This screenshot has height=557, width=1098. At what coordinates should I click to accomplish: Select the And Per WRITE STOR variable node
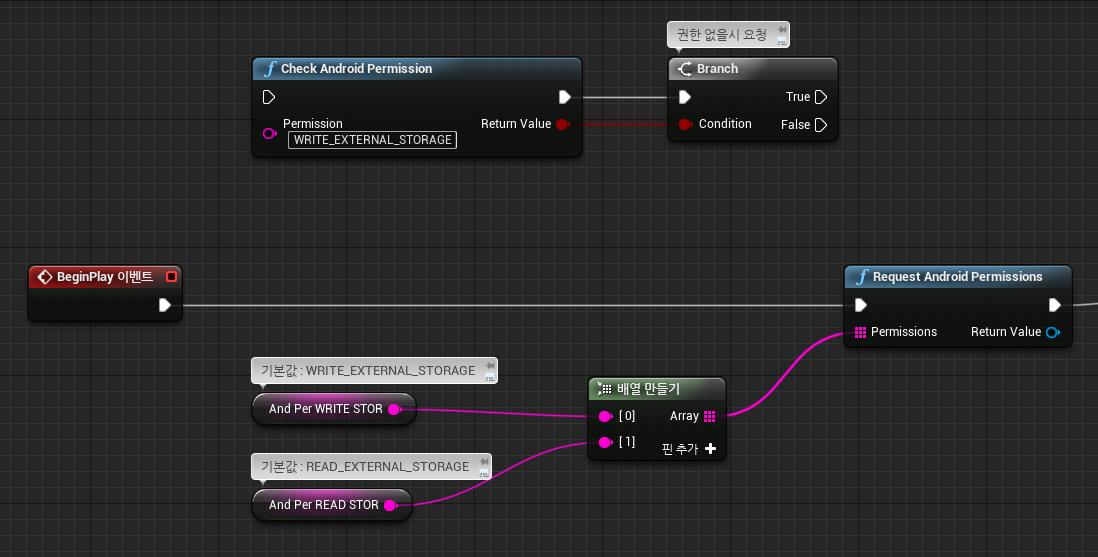click(333, 408)
